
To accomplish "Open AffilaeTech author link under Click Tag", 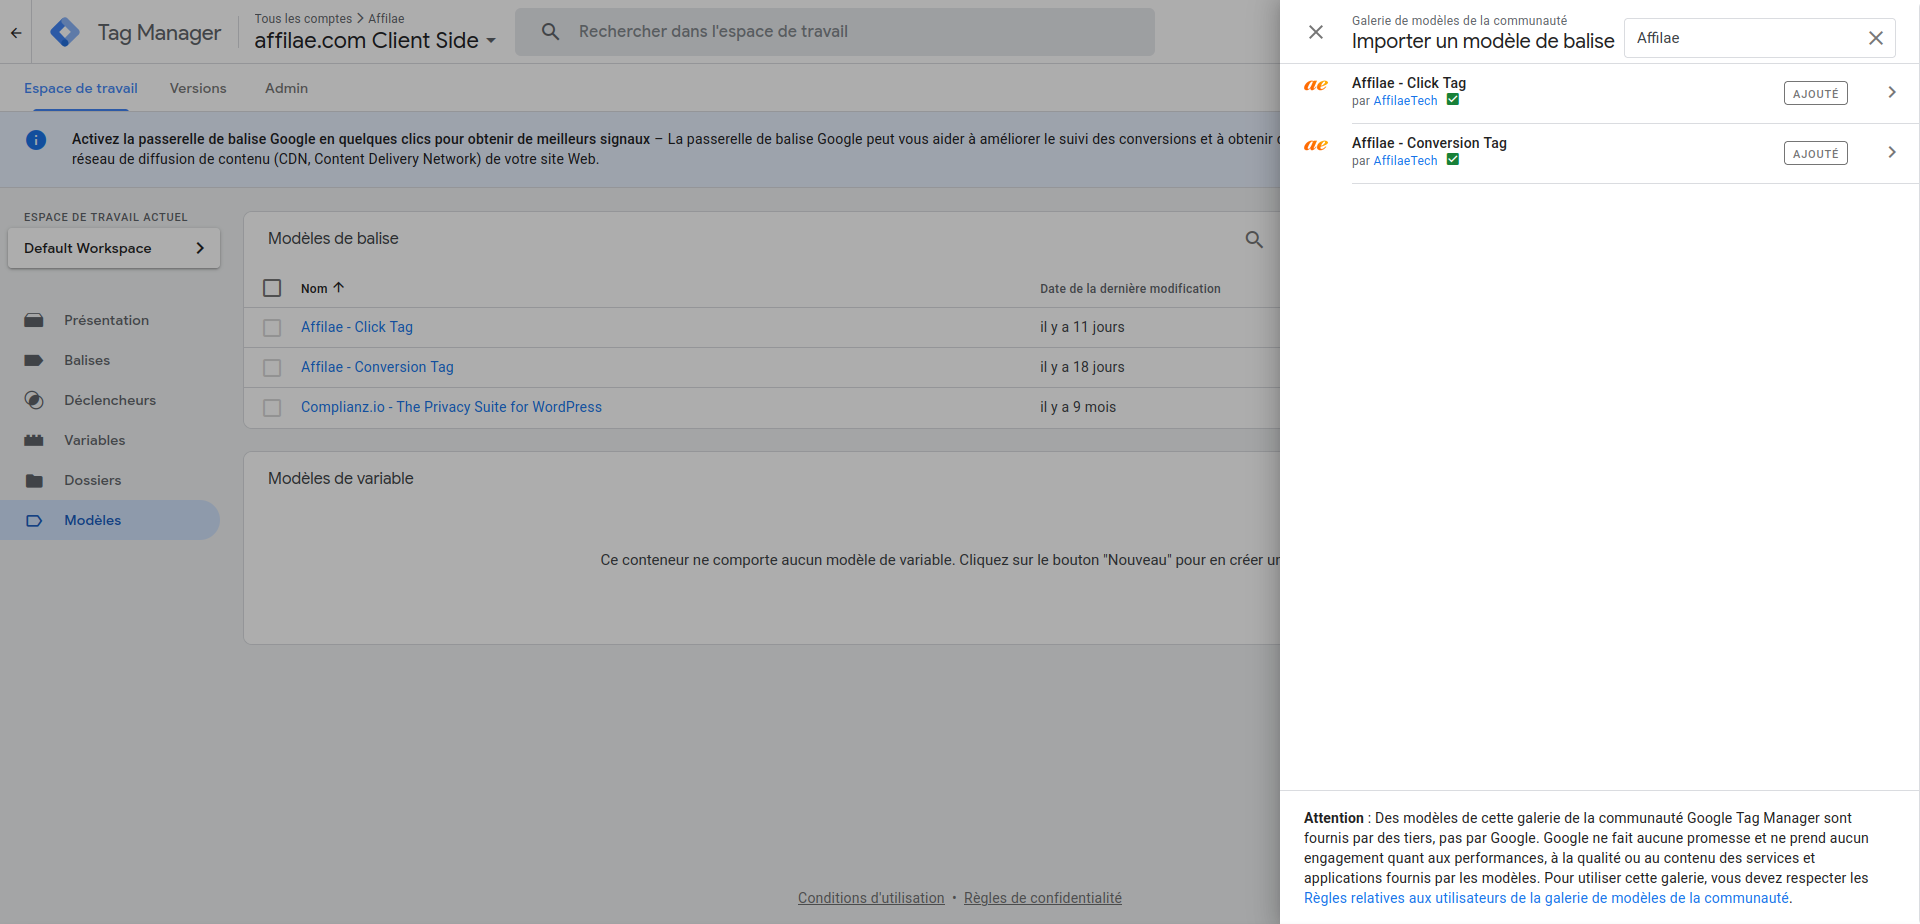I will point(1405,101).
